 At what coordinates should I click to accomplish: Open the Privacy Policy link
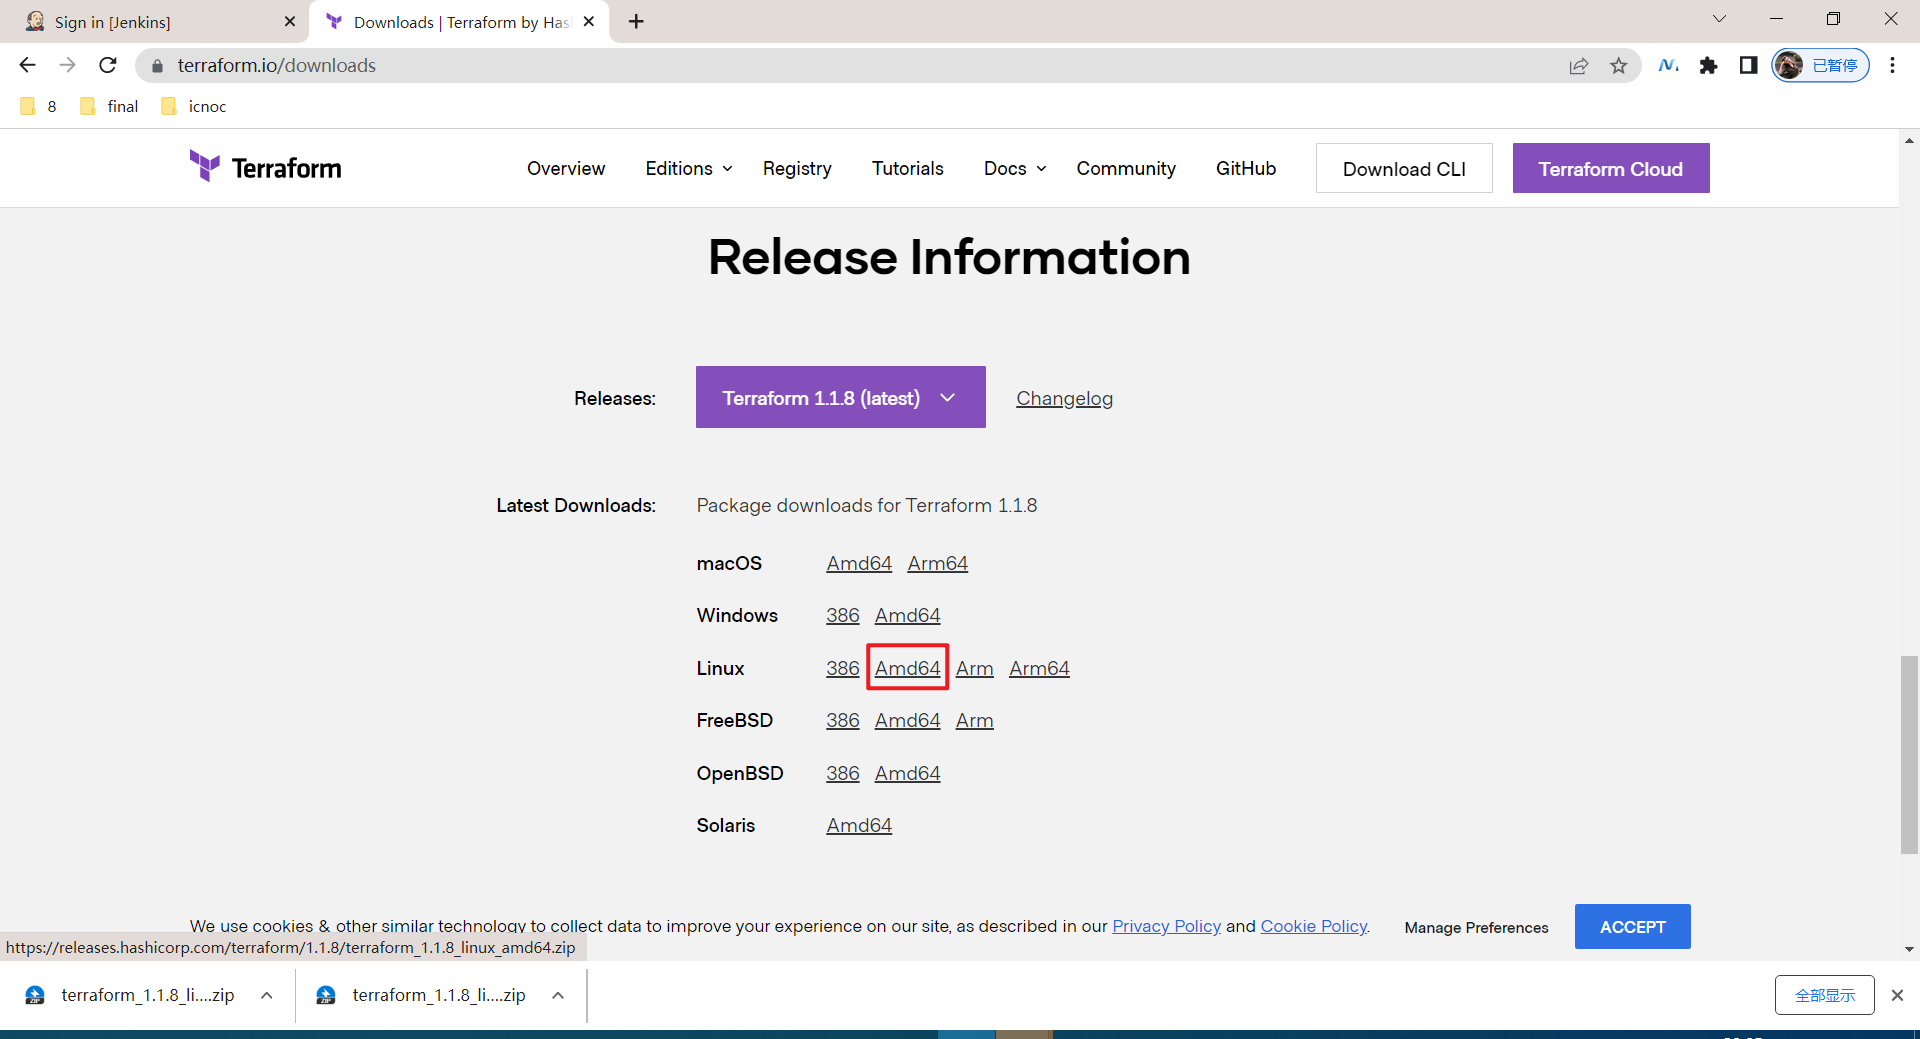click(x=1166, y=926)
